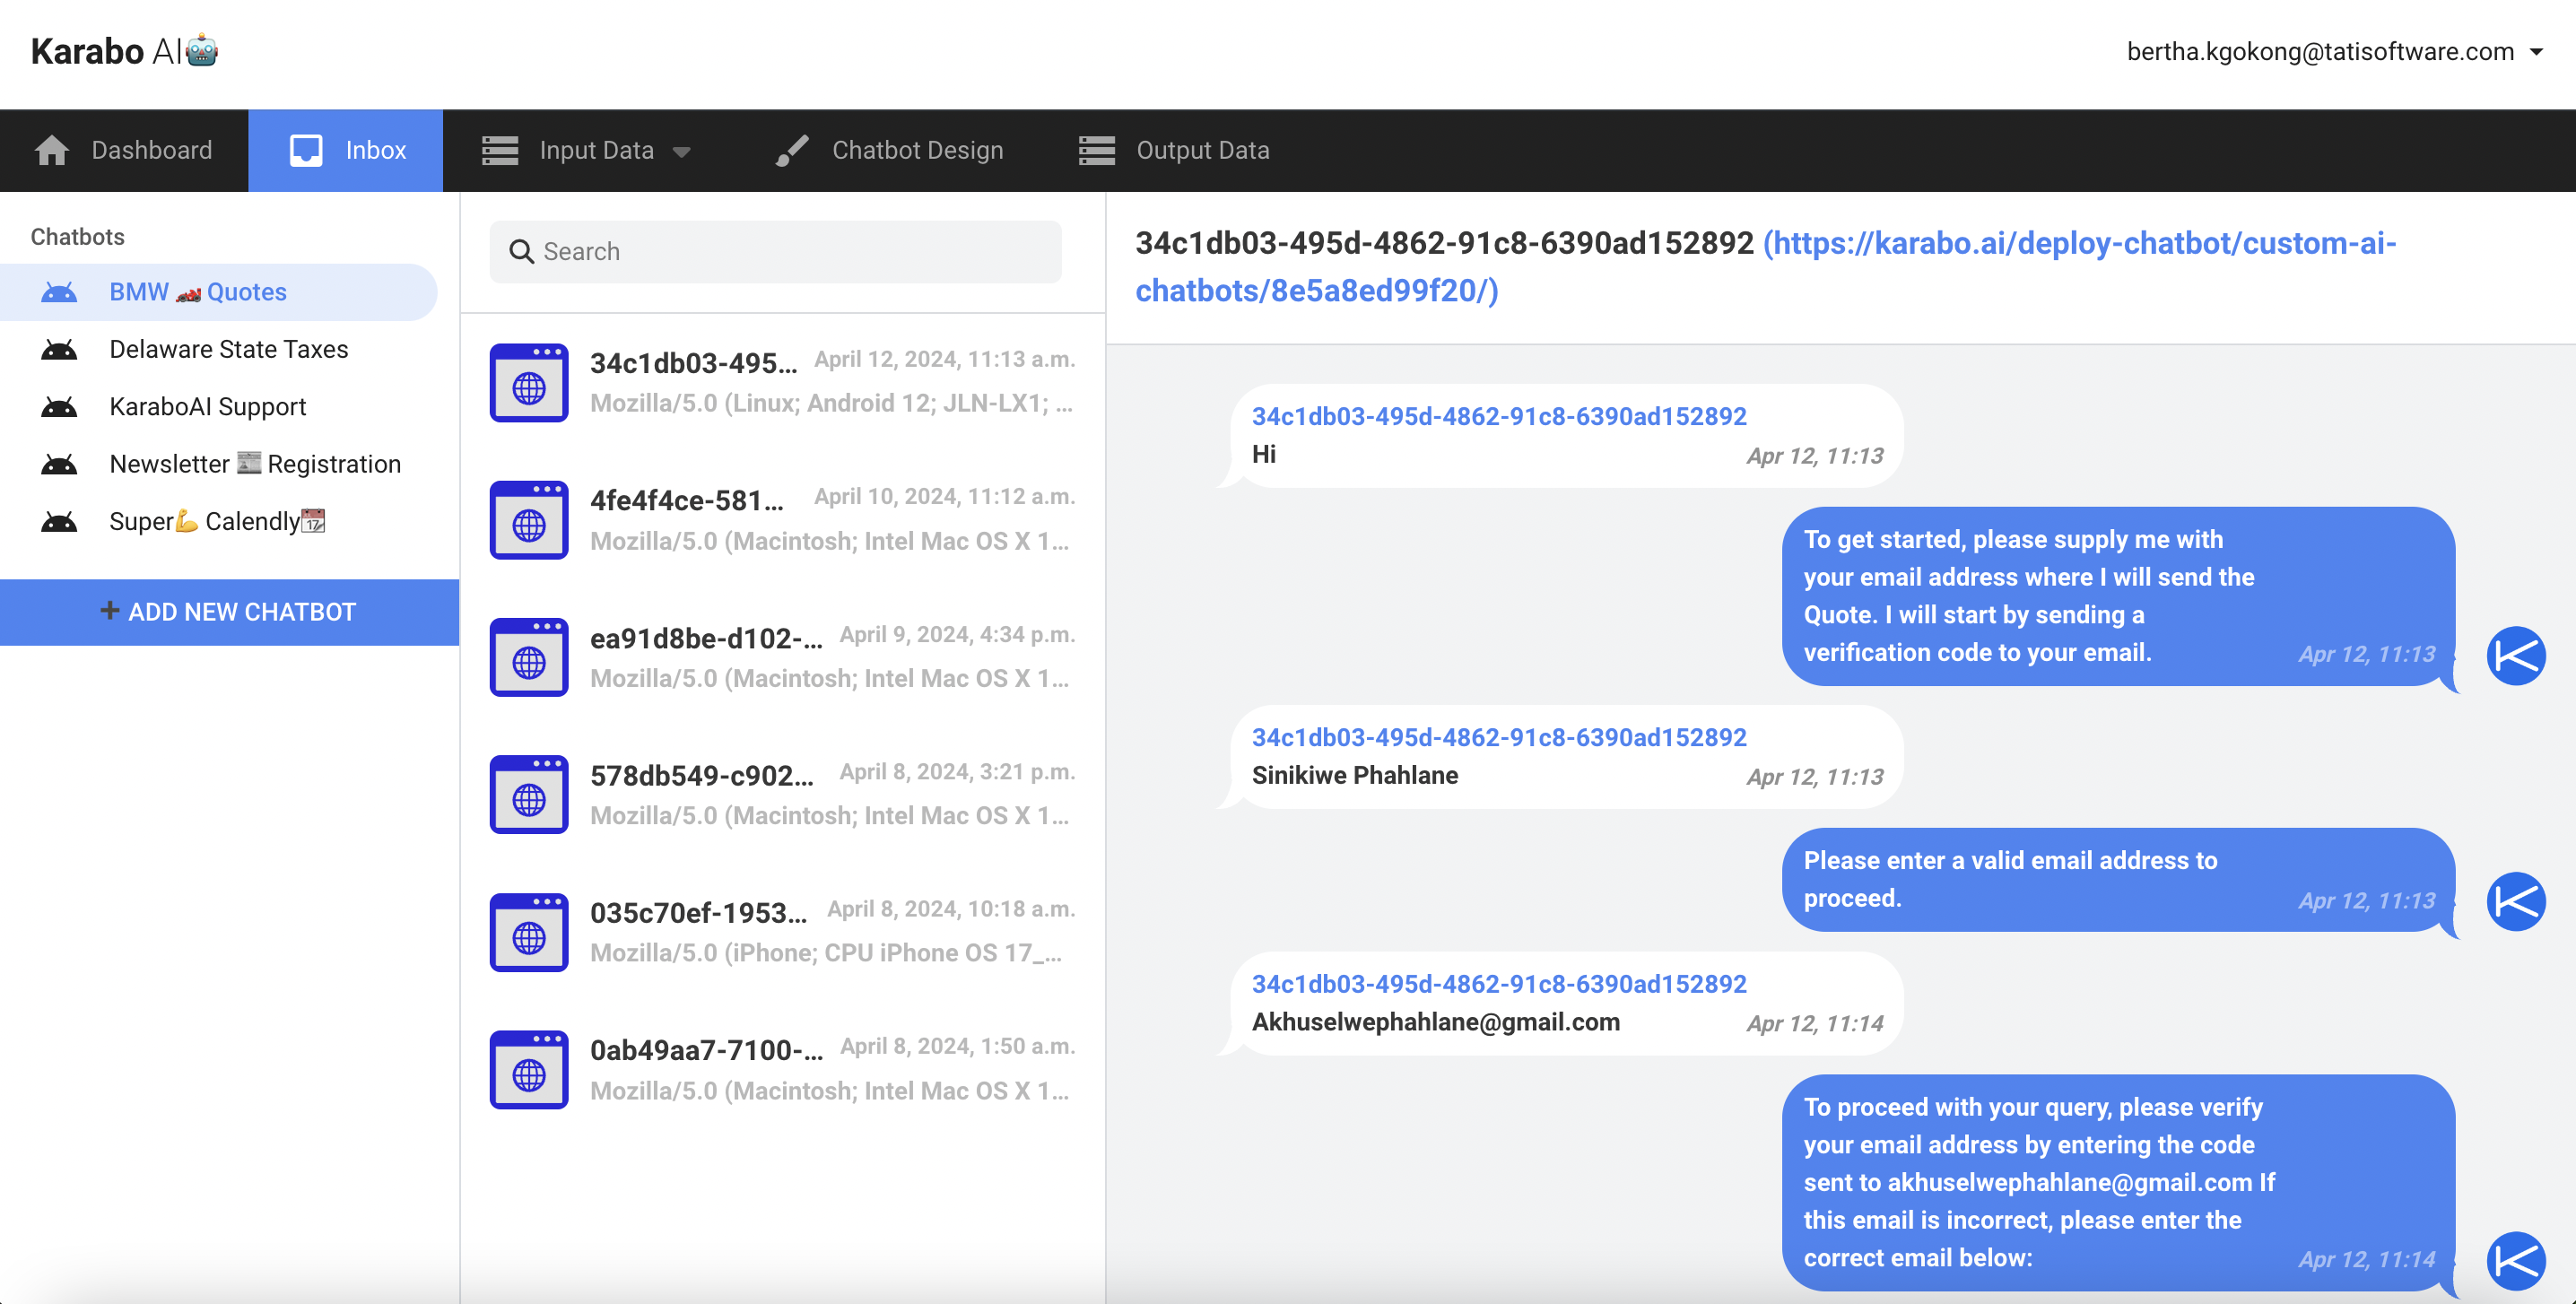This screenshot has height=1304, width=2576.
Task: Click the Chatbot Design brush icon
Action: coord(792,150)
